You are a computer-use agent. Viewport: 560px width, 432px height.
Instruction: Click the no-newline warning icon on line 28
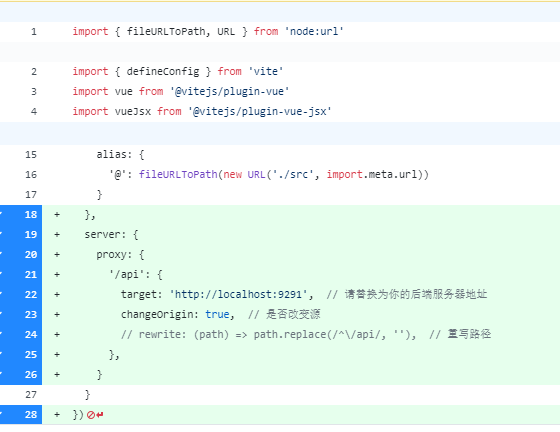[91, 415]
